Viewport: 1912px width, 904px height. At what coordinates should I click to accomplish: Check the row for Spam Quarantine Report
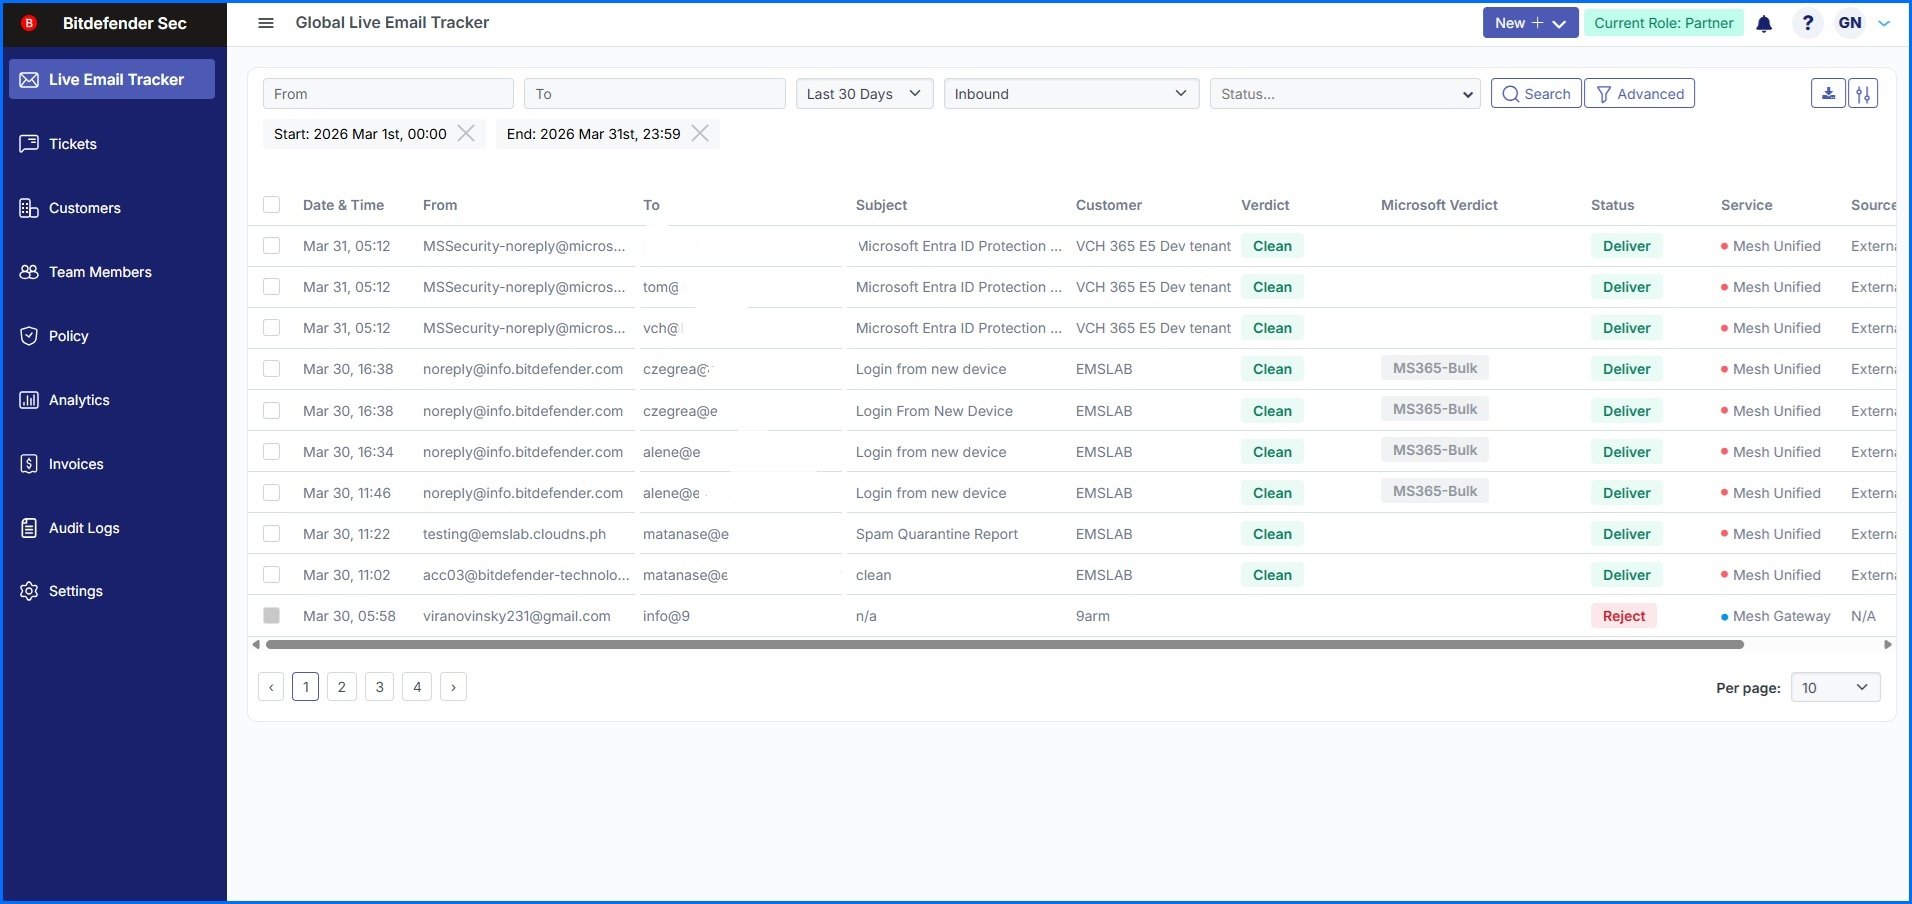point(271,533)
